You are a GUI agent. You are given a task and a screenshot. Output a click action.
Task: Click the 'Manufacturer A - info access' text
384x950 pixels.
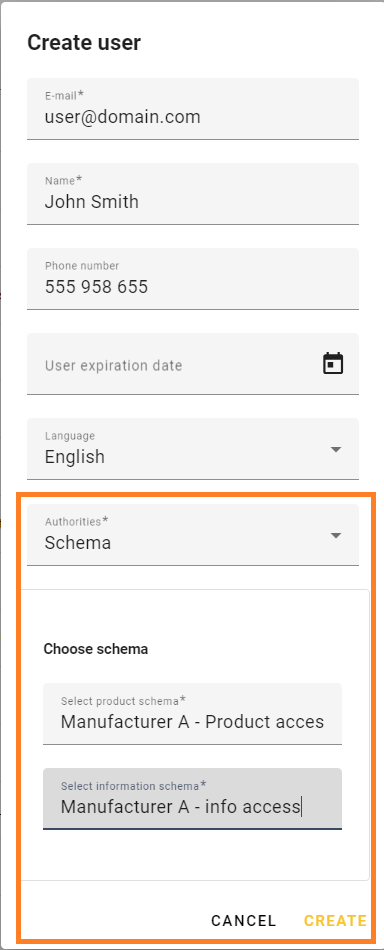tap(180, 806)
